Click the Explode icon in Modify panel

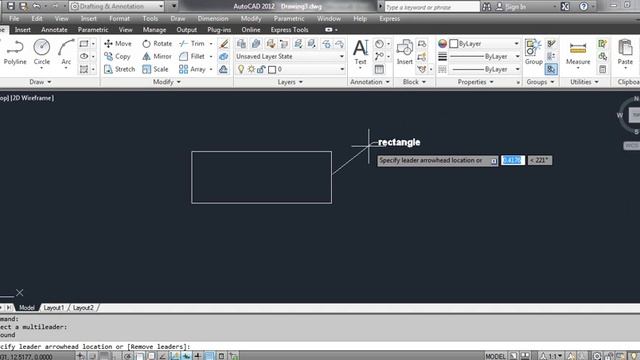[x=224, y=57]
